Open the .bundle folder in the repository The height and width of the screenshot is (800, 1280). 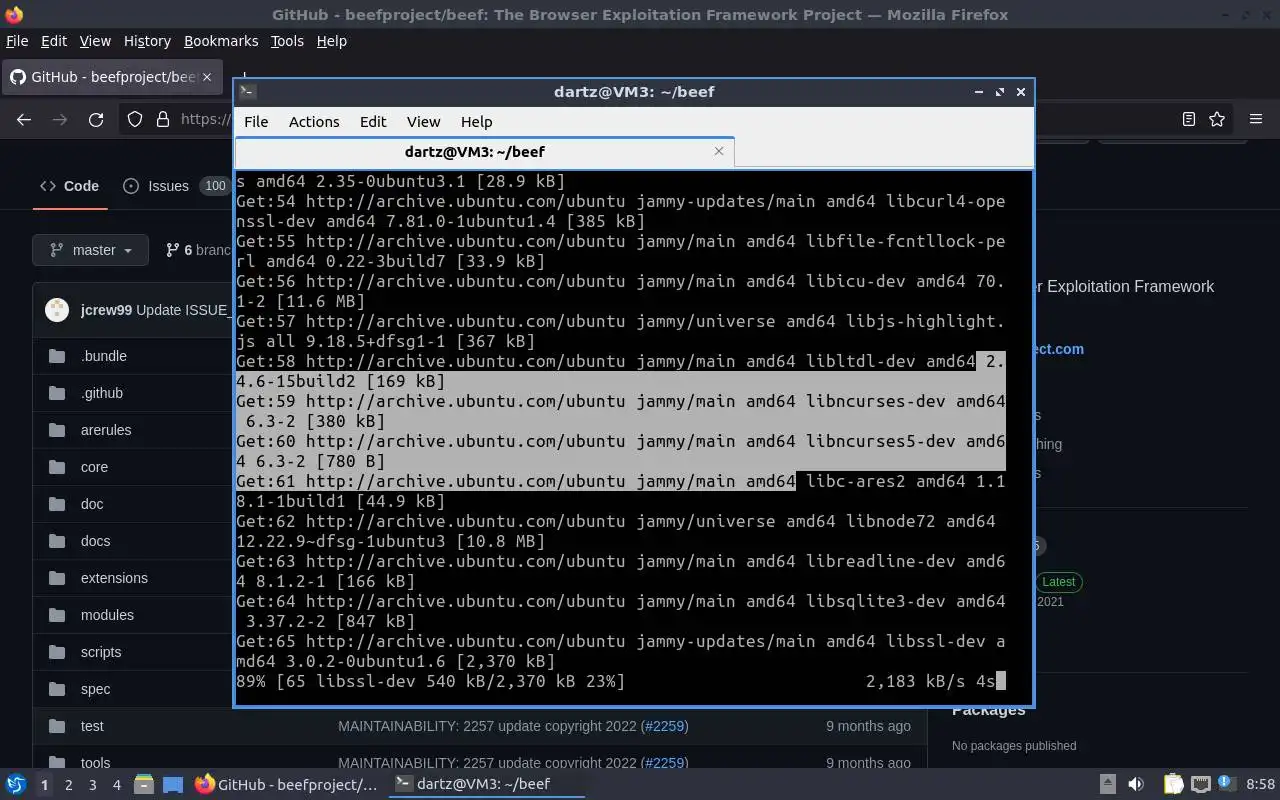[x=103, y=356]
